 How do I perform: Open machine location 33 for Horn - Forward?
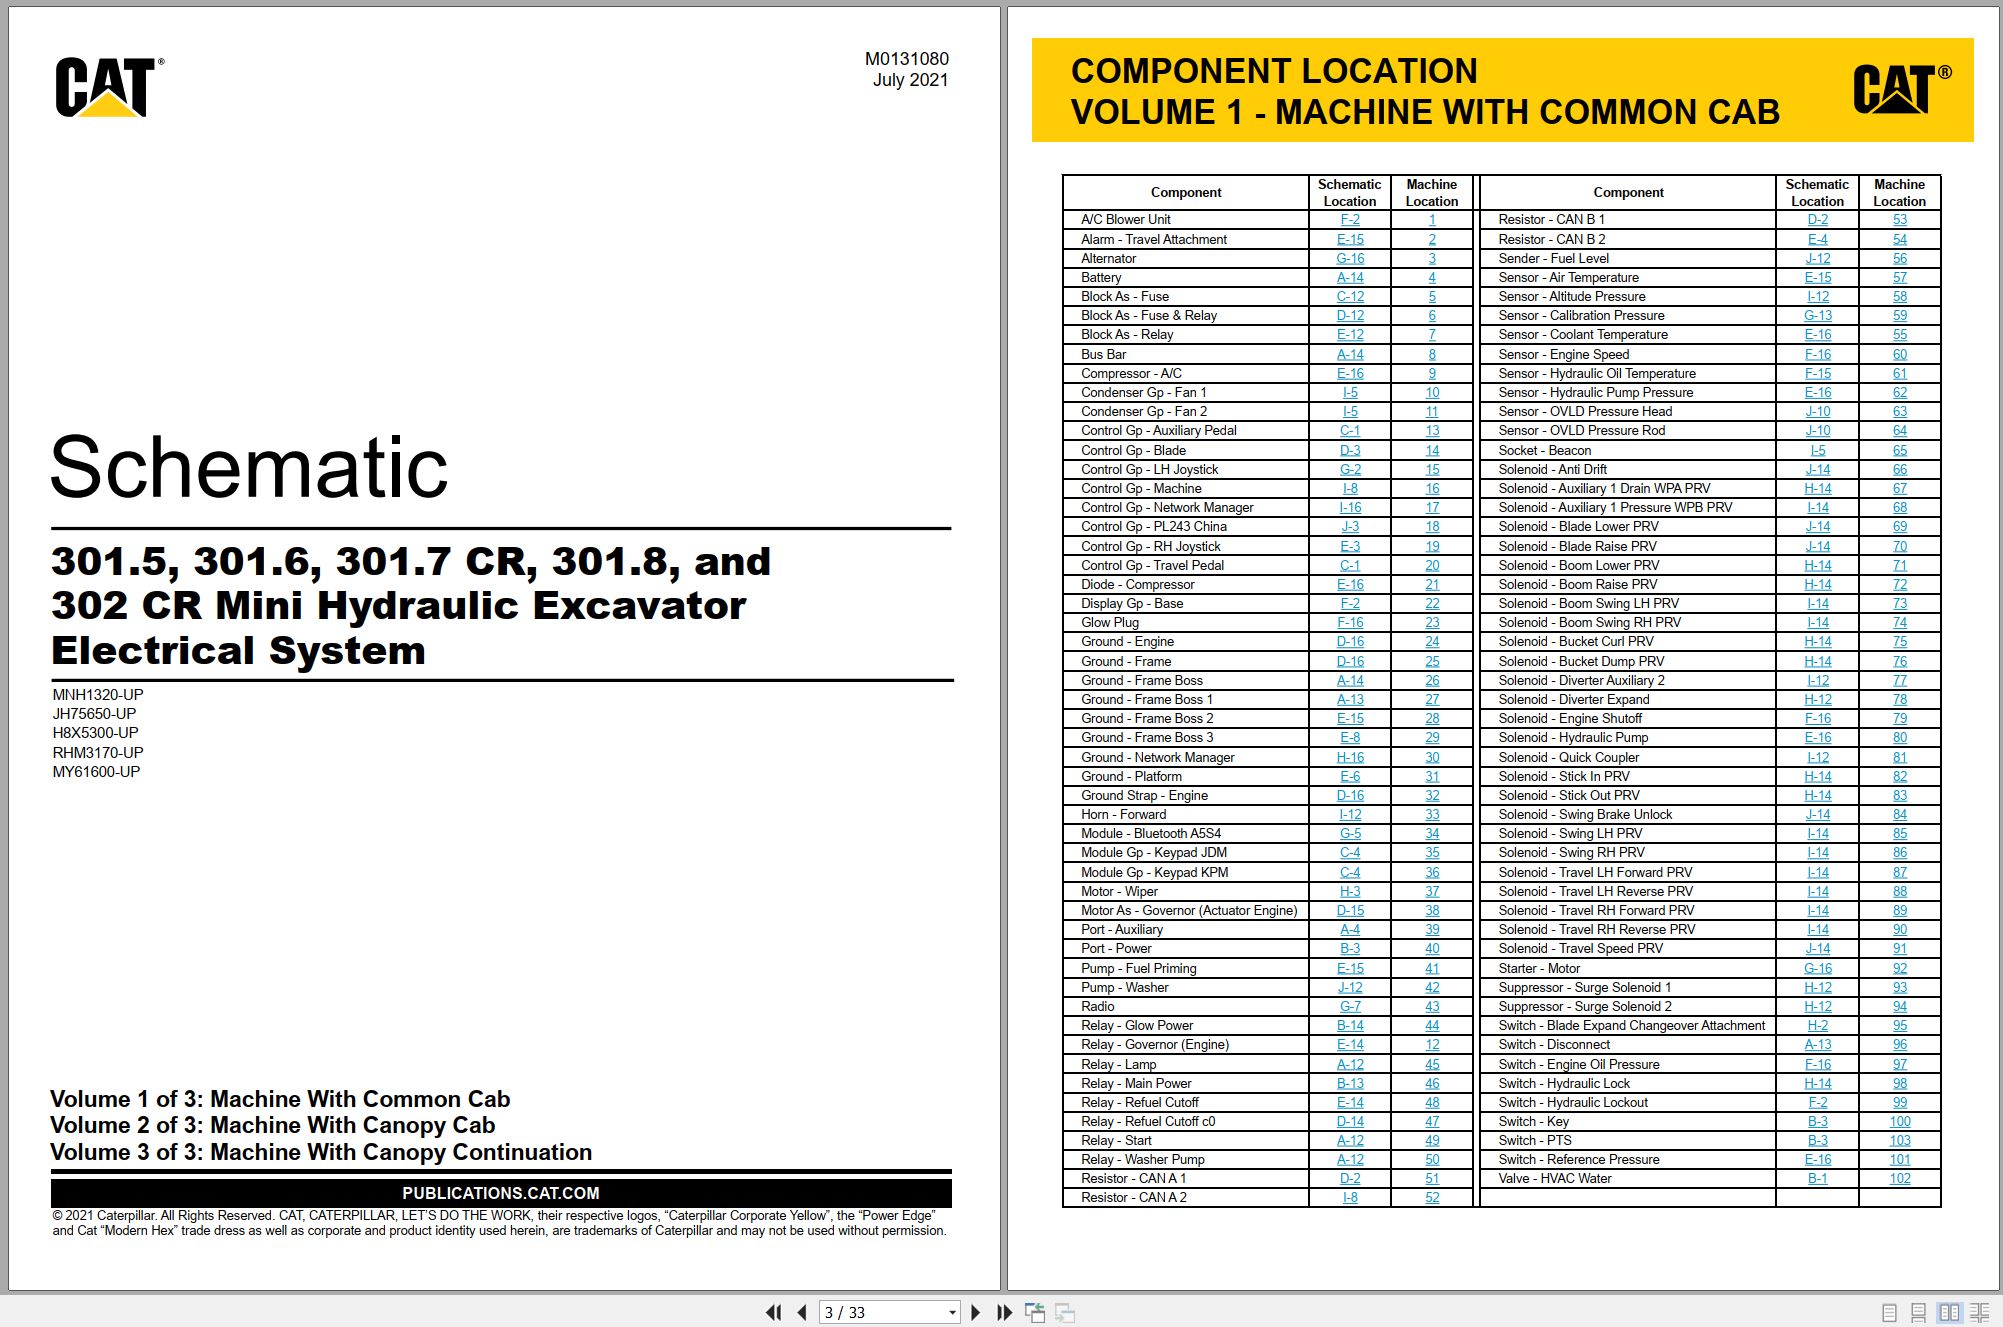[1432, 814]
